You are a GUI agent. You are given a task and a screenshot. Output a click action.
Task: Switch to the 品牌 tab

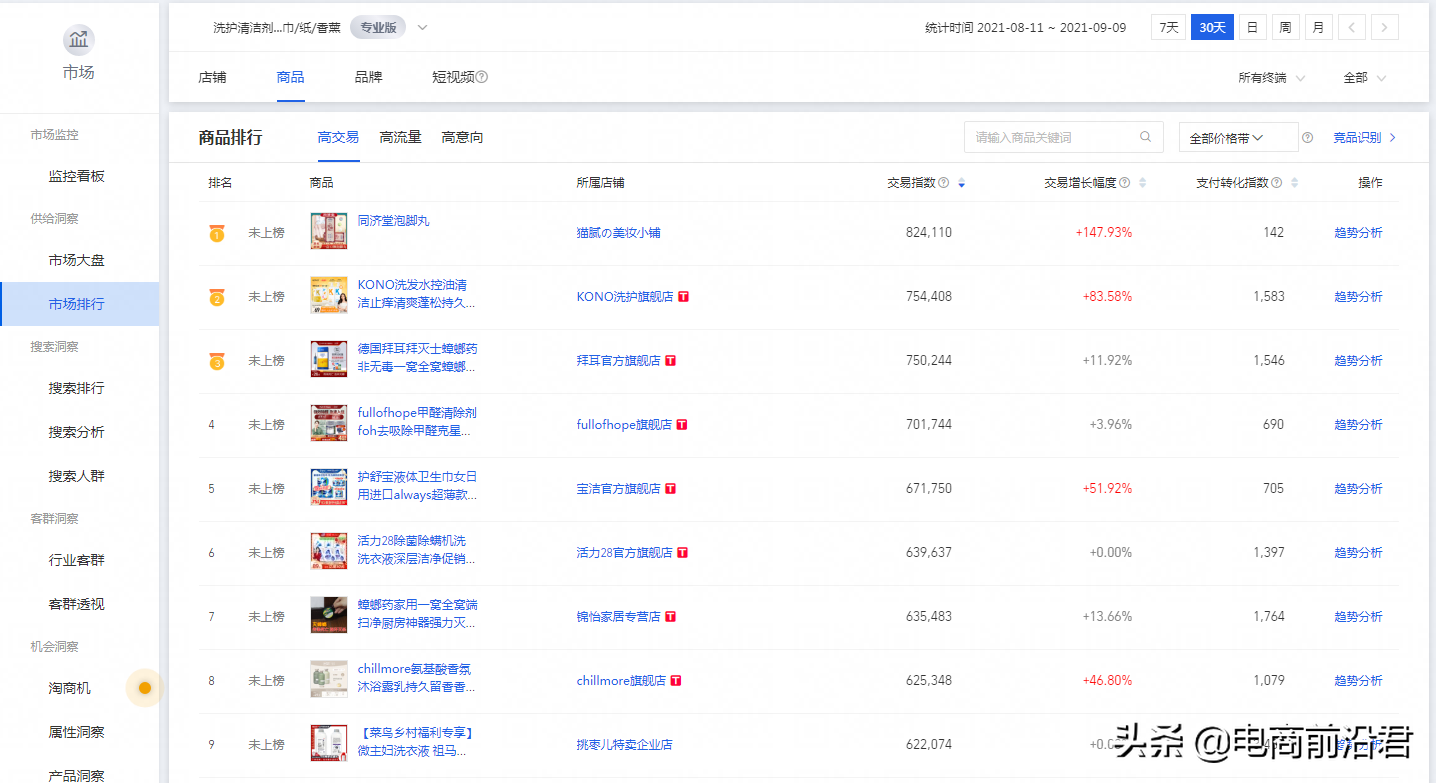(368, 76)
